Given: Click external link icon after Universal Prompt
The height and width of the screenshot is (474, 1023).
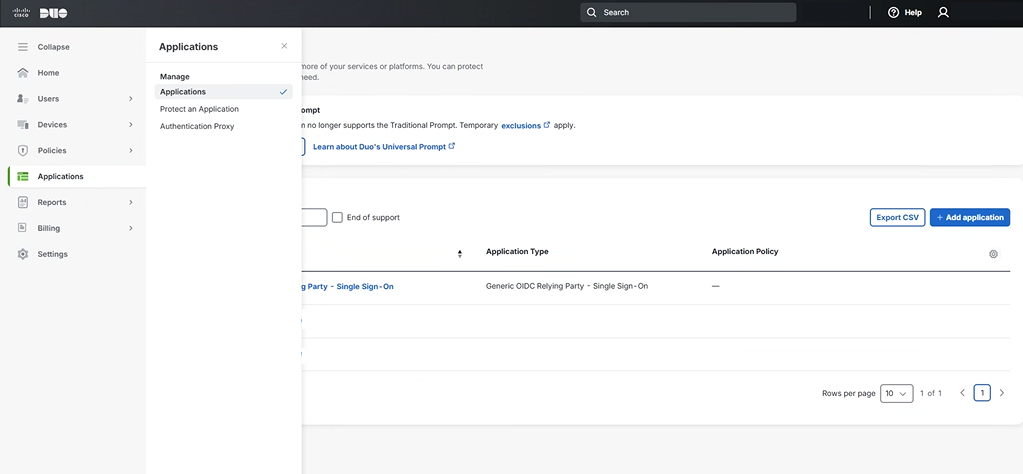Looking at the screenshot, I should [451, 146].
